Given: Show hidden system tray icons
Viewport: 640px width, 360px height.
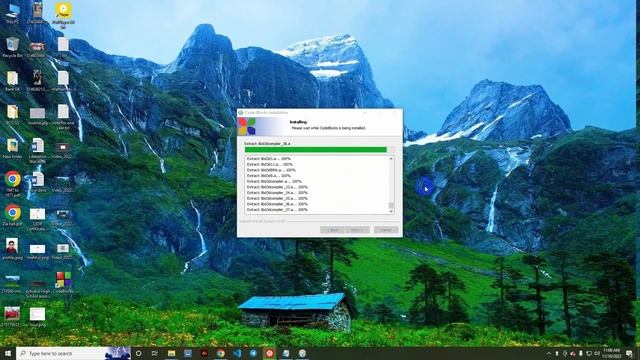Looking at the screenshot, I should tap(549, 353).
